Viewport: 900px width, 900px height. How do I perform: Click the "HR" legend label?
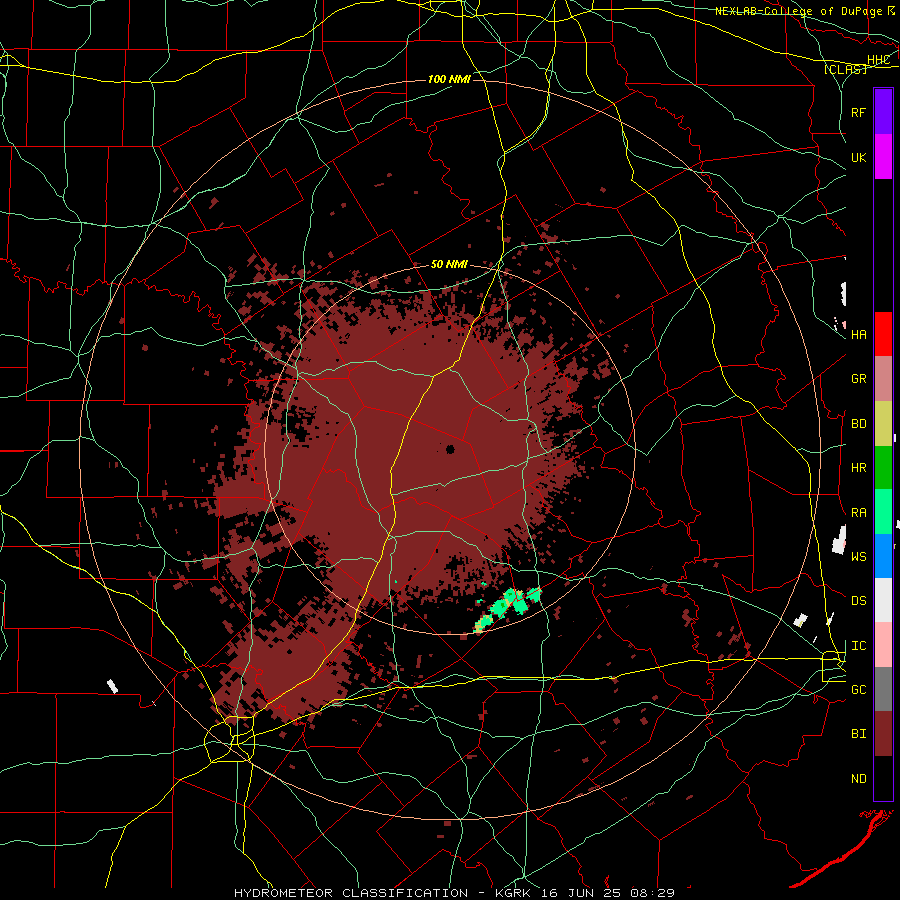click(858, 468)
